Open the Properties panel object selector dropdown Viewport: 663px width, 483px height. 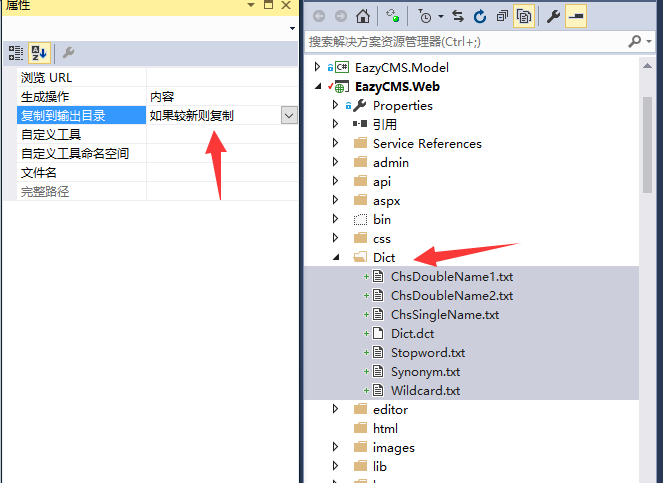[x=292, y=28]
